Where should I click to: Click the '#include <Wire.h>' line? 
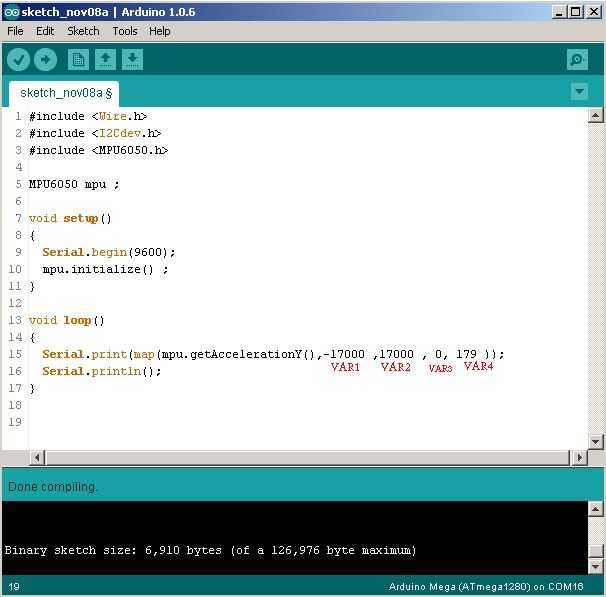88,116
